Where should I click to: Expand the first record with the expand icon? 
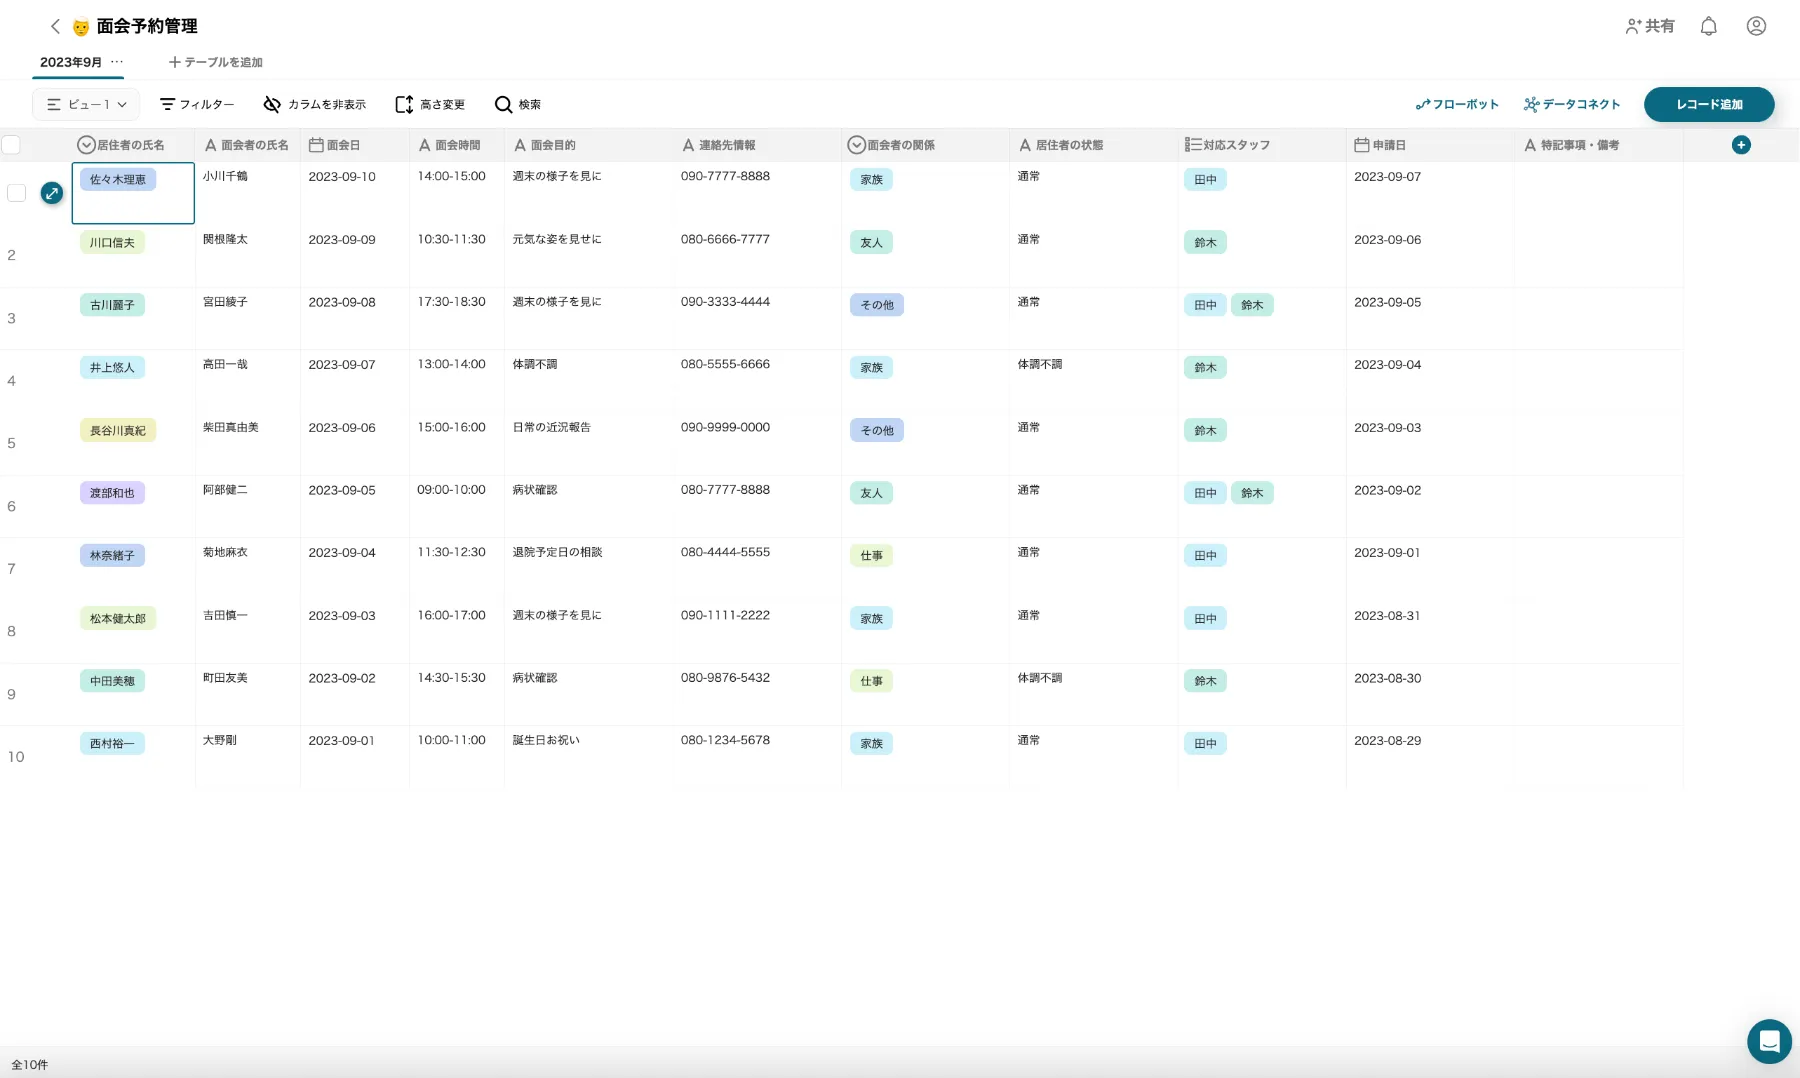click(52, 193)
